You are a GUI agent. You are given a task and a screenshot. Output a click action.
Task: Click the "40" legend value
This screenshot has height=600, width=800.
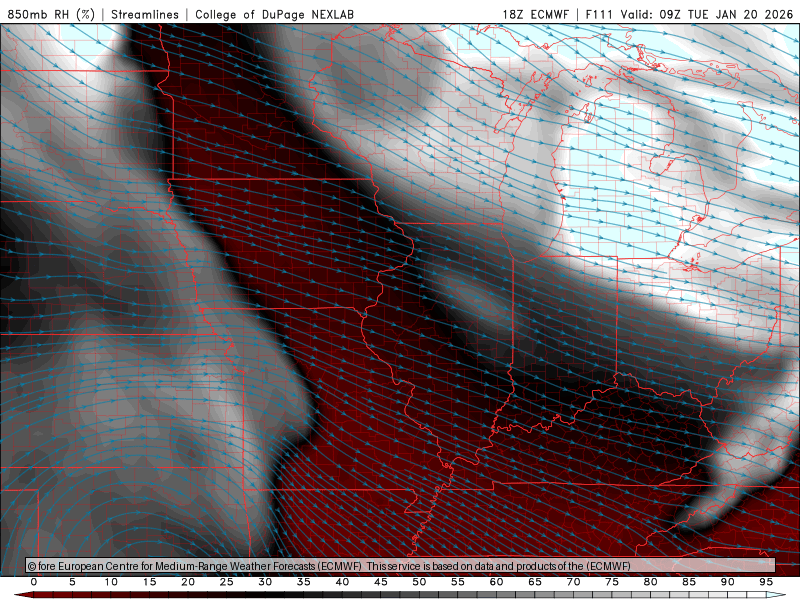pyautogui.click(x=342, y=582)
